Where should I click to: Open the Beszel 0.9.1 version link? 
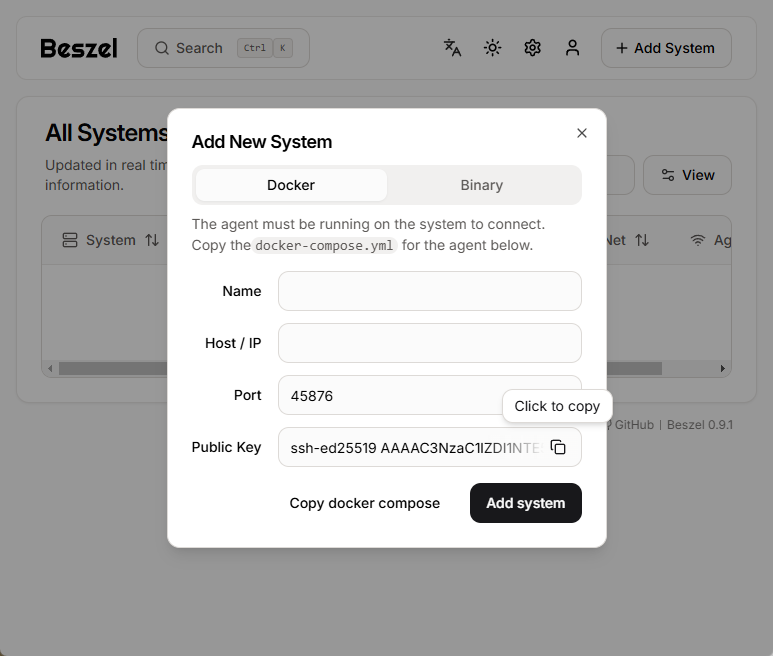(x=700, y=425)
